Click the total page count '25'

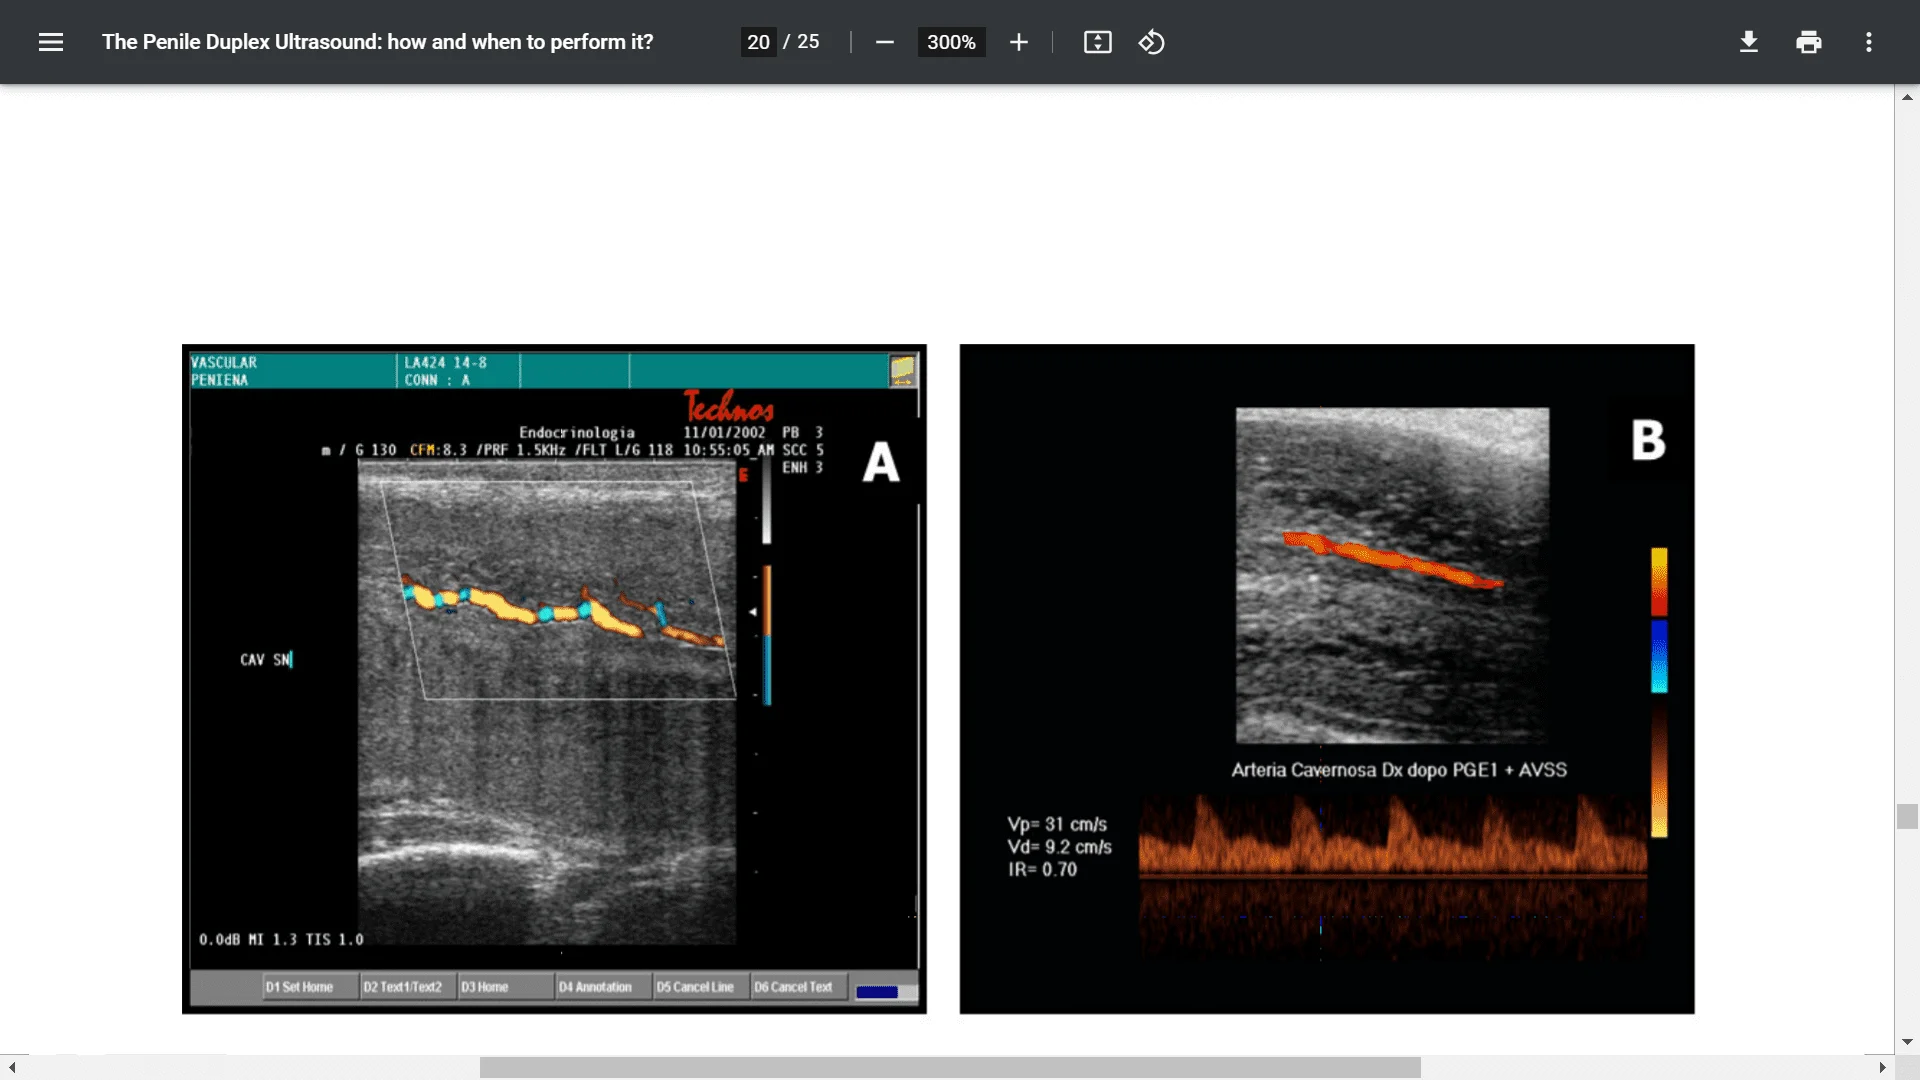(808, 42)
